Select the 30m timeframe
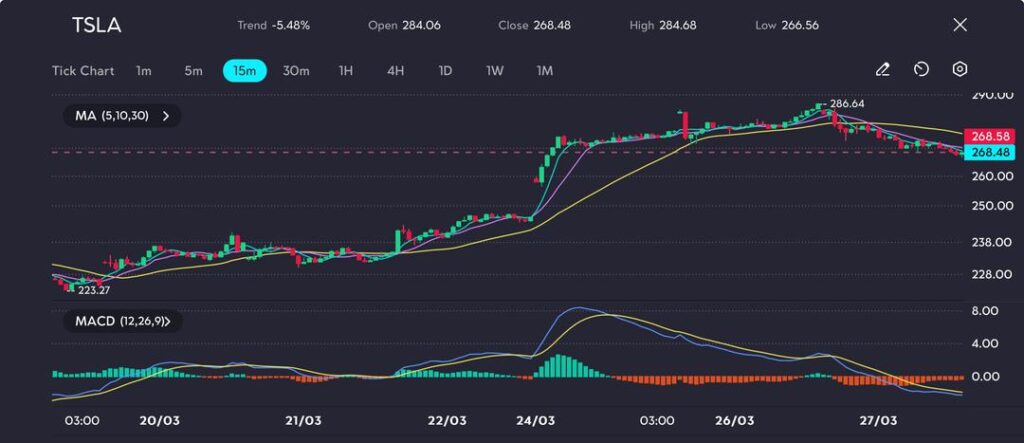This screenshot has width=1024, height=443. click(x=296, y=71)
